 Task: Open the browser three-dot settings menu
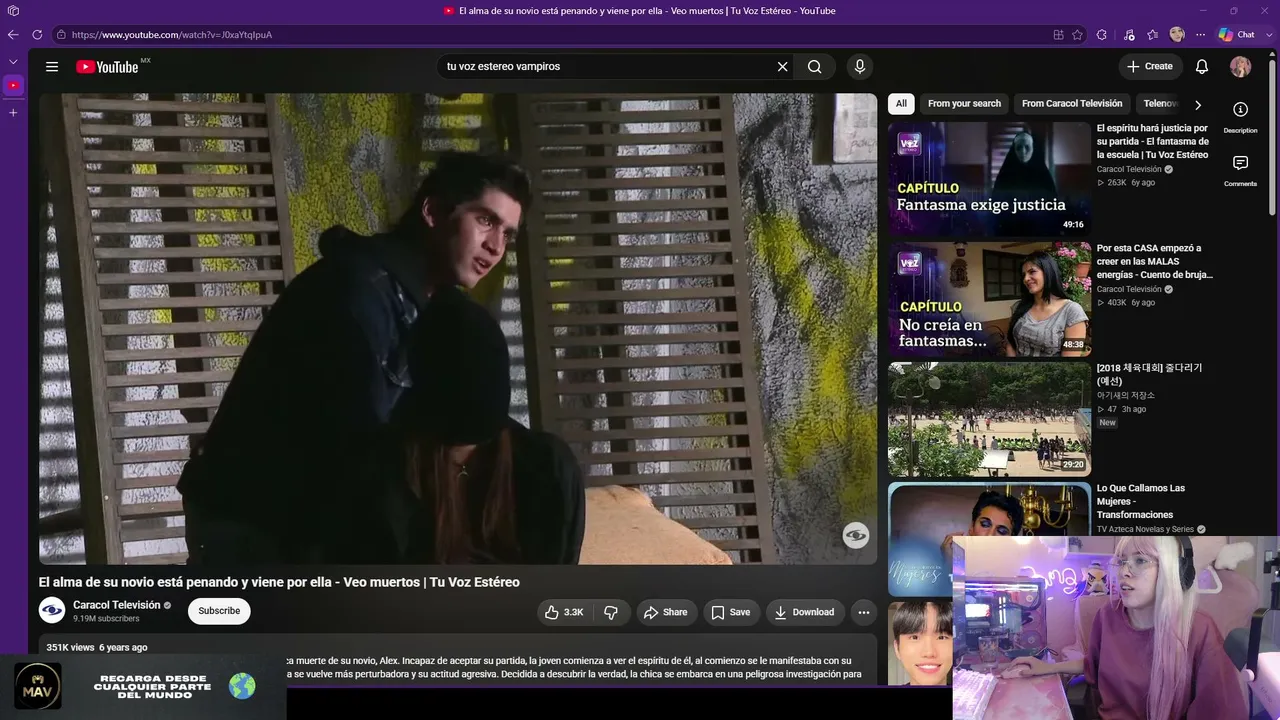tap(1199, 34)
